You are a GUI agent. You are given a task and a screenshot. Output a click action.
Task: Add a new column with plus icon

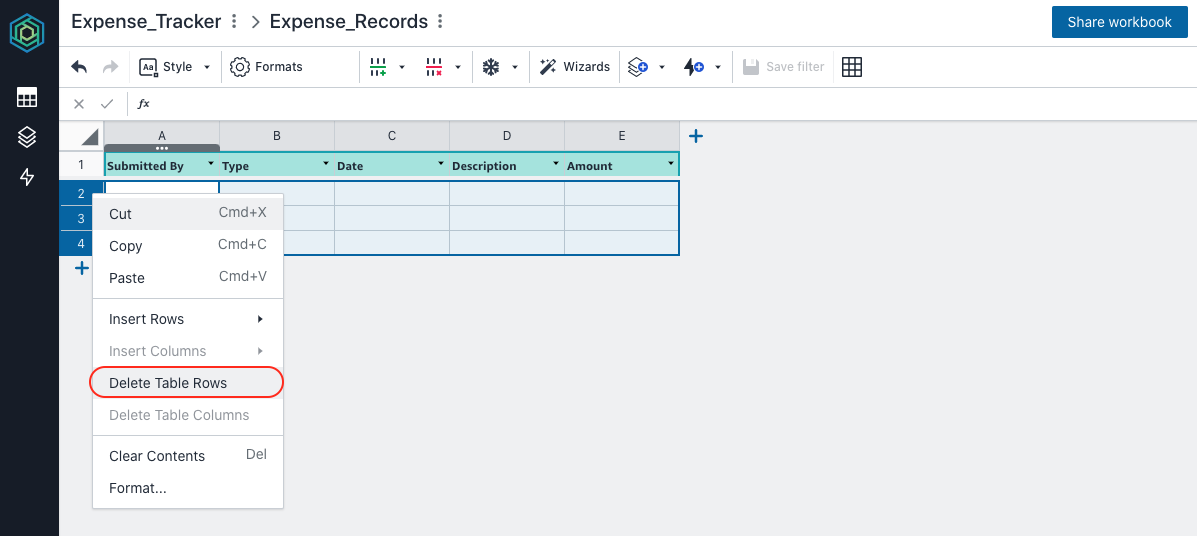[695, 136]
